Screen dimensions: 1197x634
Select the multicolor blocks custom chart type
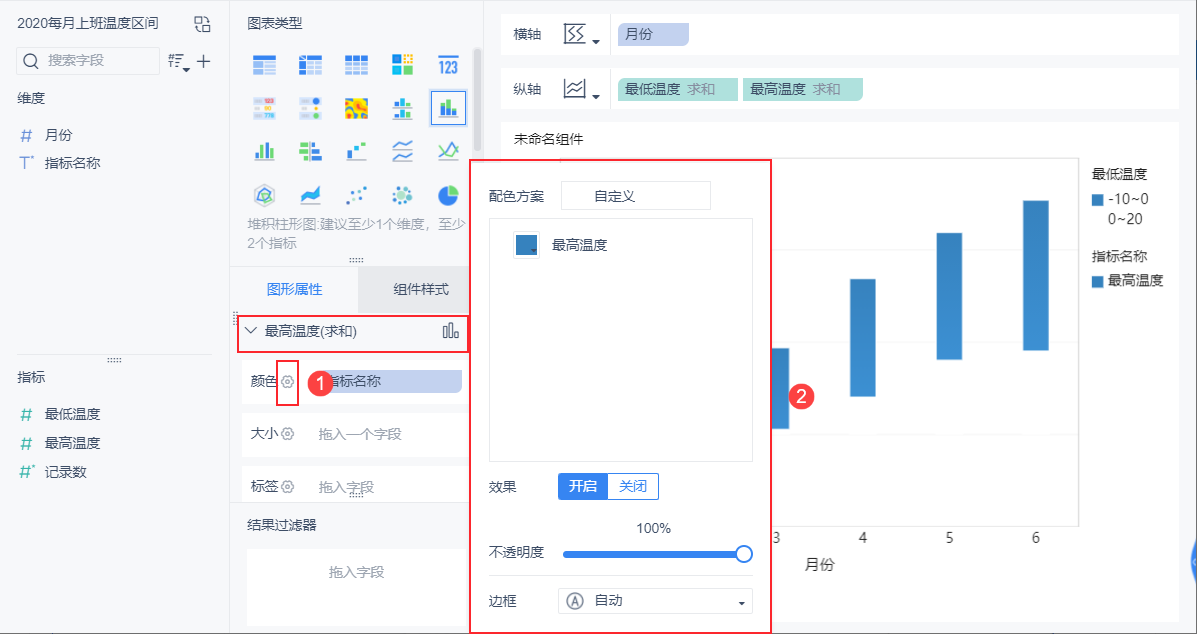(402, 65)
